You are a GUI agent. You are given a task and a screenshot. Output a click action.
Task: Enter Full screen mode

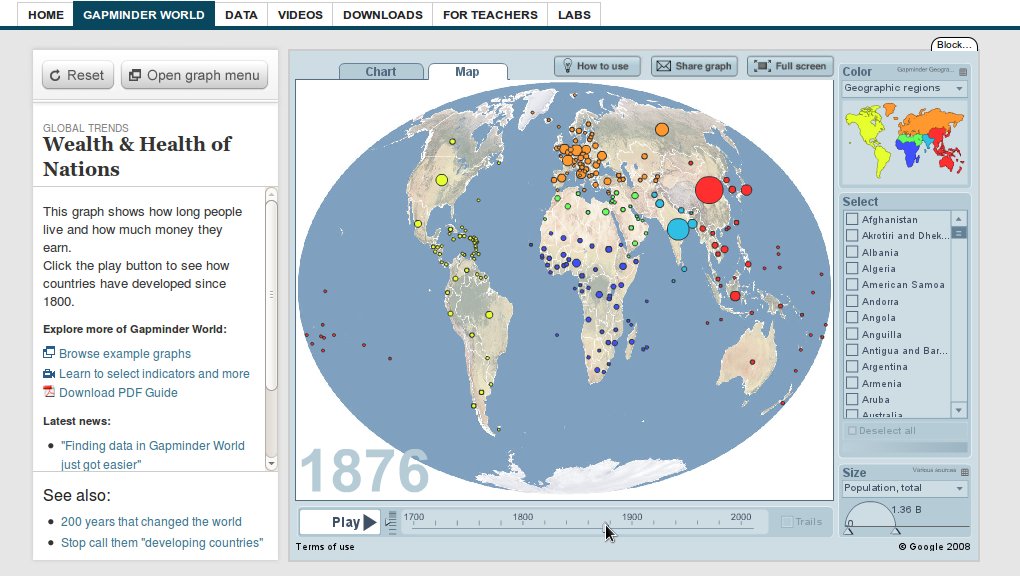tap(790, 66)
